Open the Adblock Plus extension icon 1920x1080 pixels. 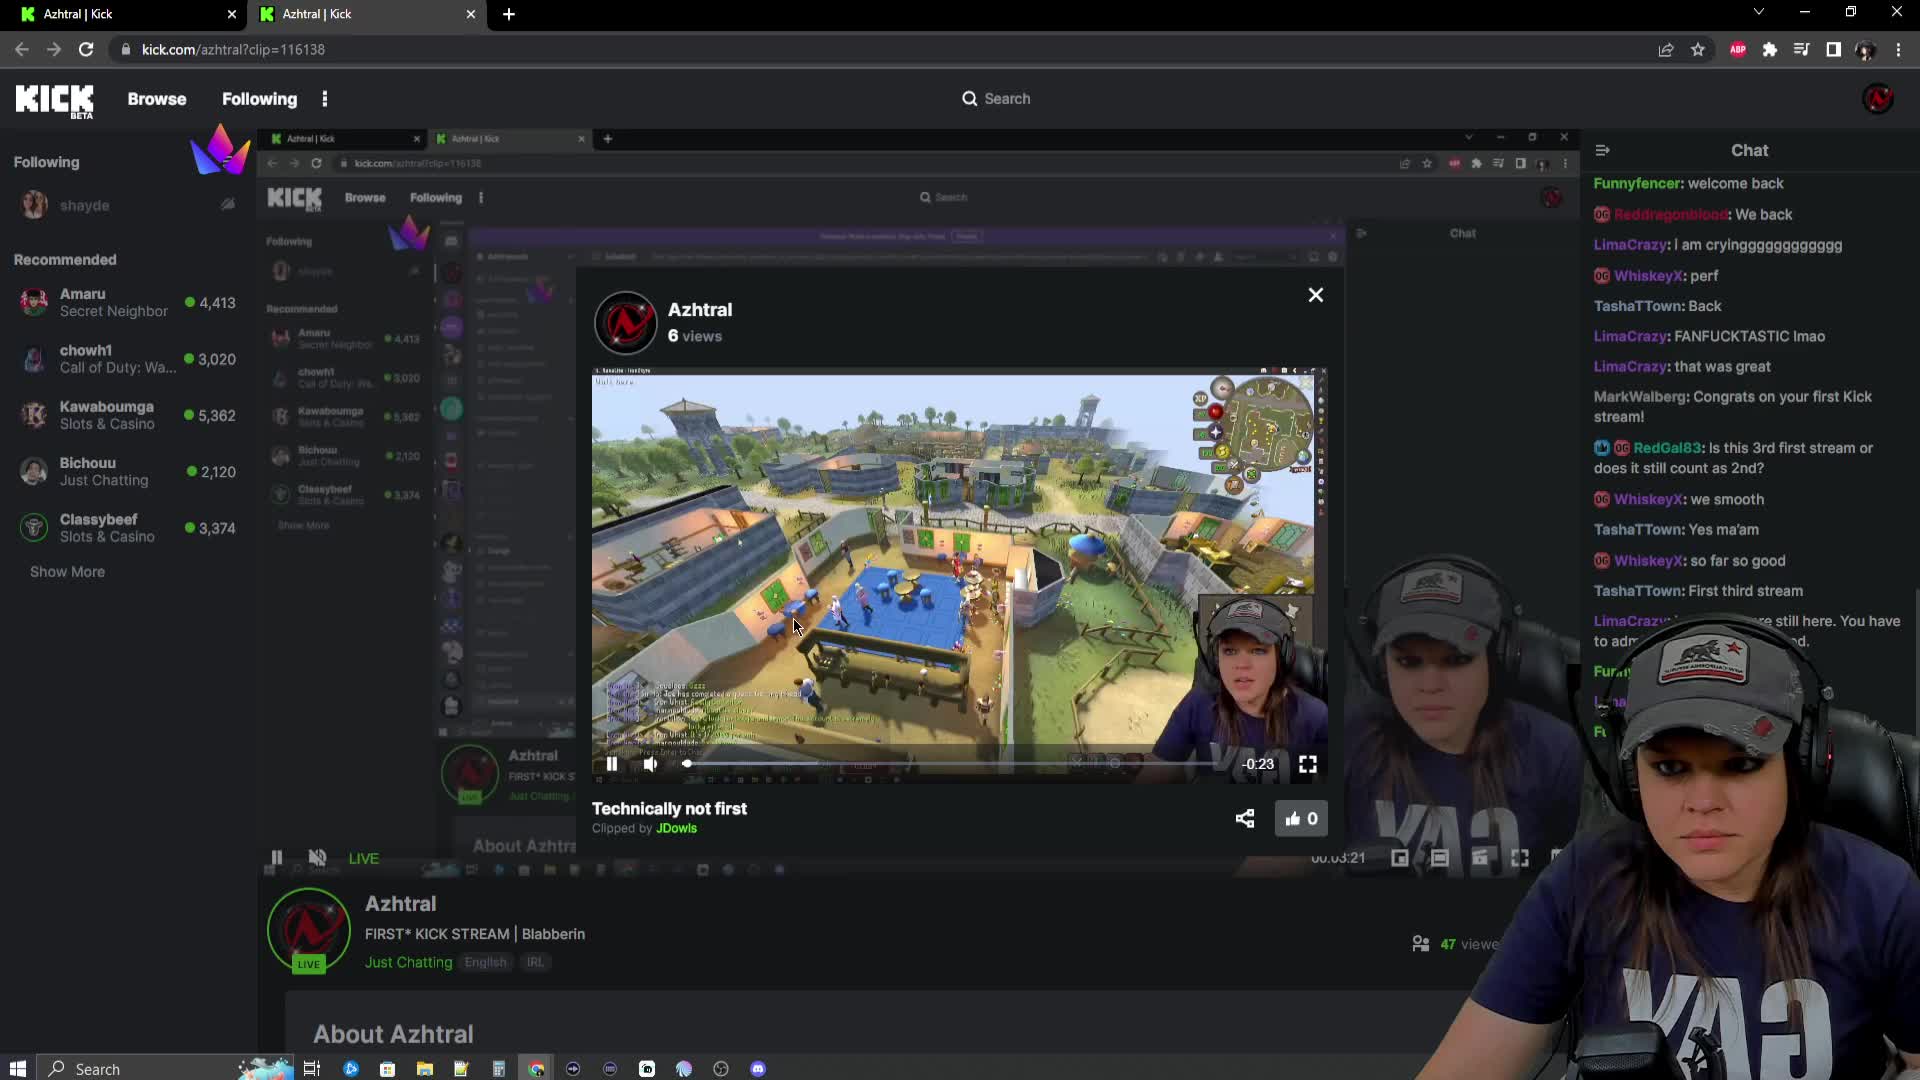click(x=1737, y=49)
